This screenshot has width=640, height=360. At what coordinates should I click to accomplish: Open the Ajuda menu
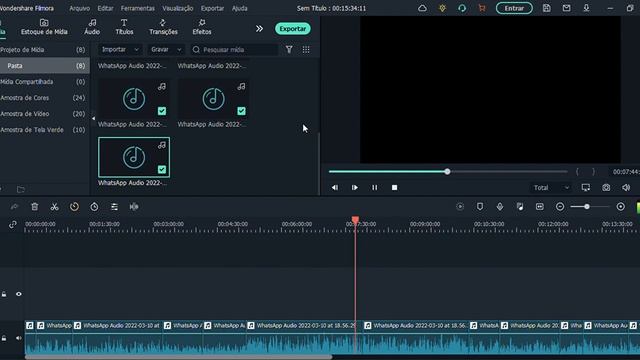pyautogui.click(x=240, y=8)
